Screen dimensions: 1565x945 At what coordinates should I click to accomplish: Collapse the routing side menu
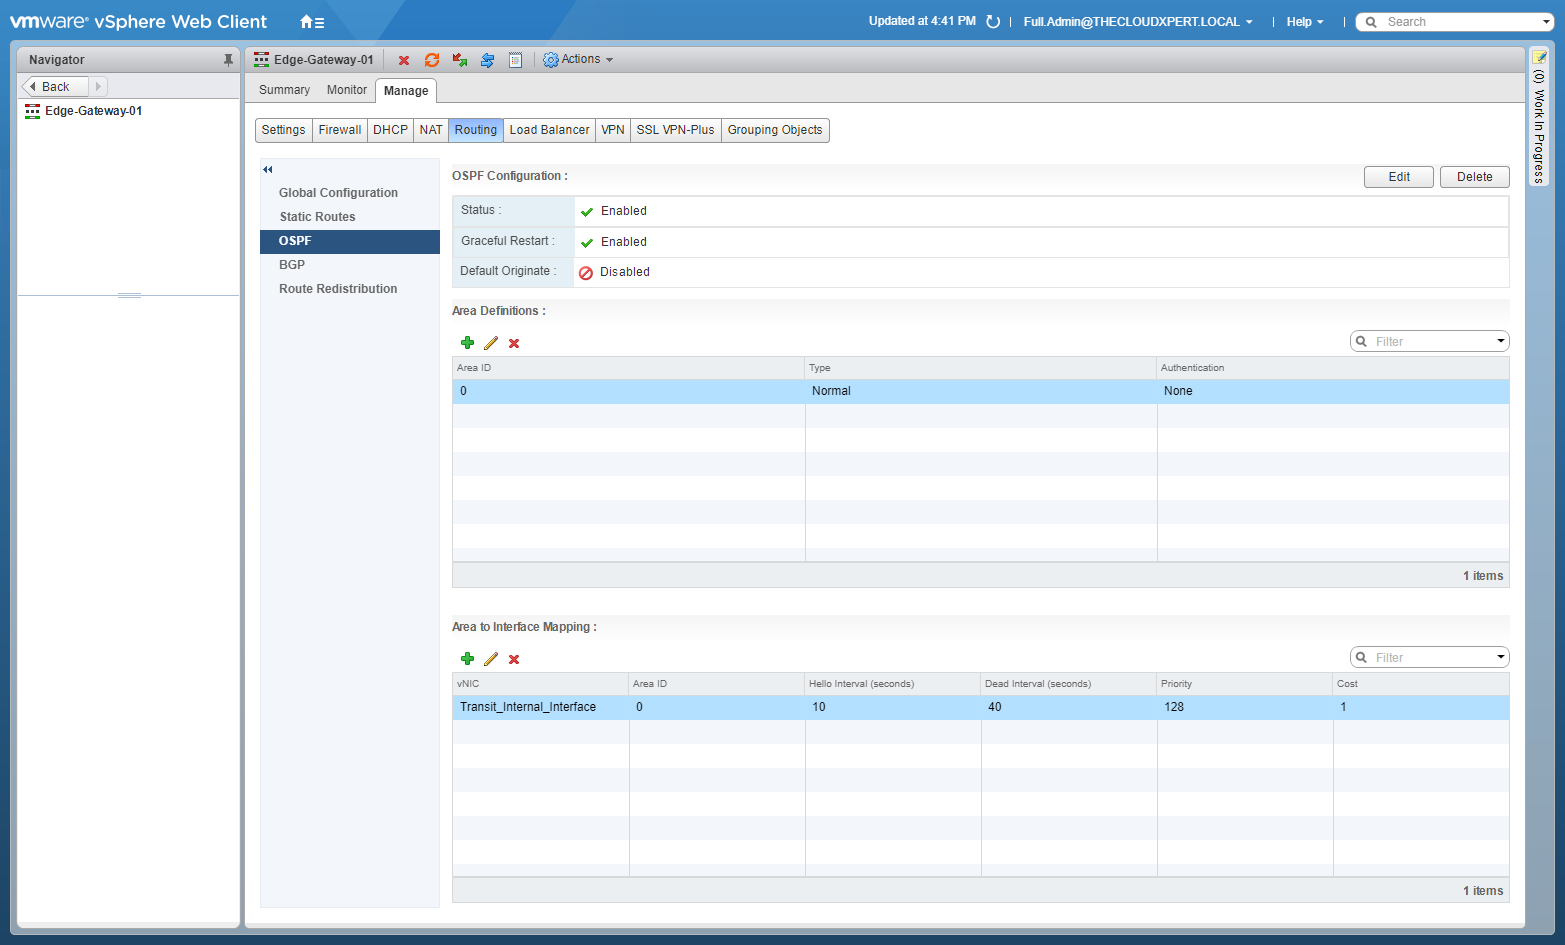pos(268,170)
